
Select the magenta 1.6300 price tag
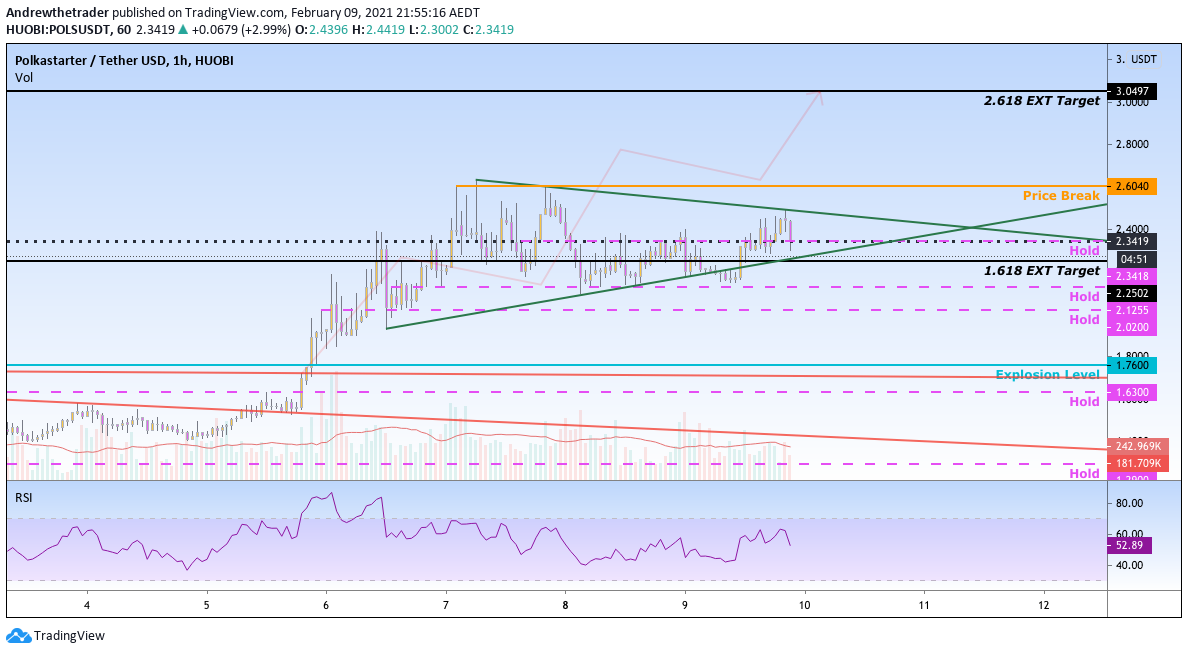pyautogui.click(x=1132, y=393)
